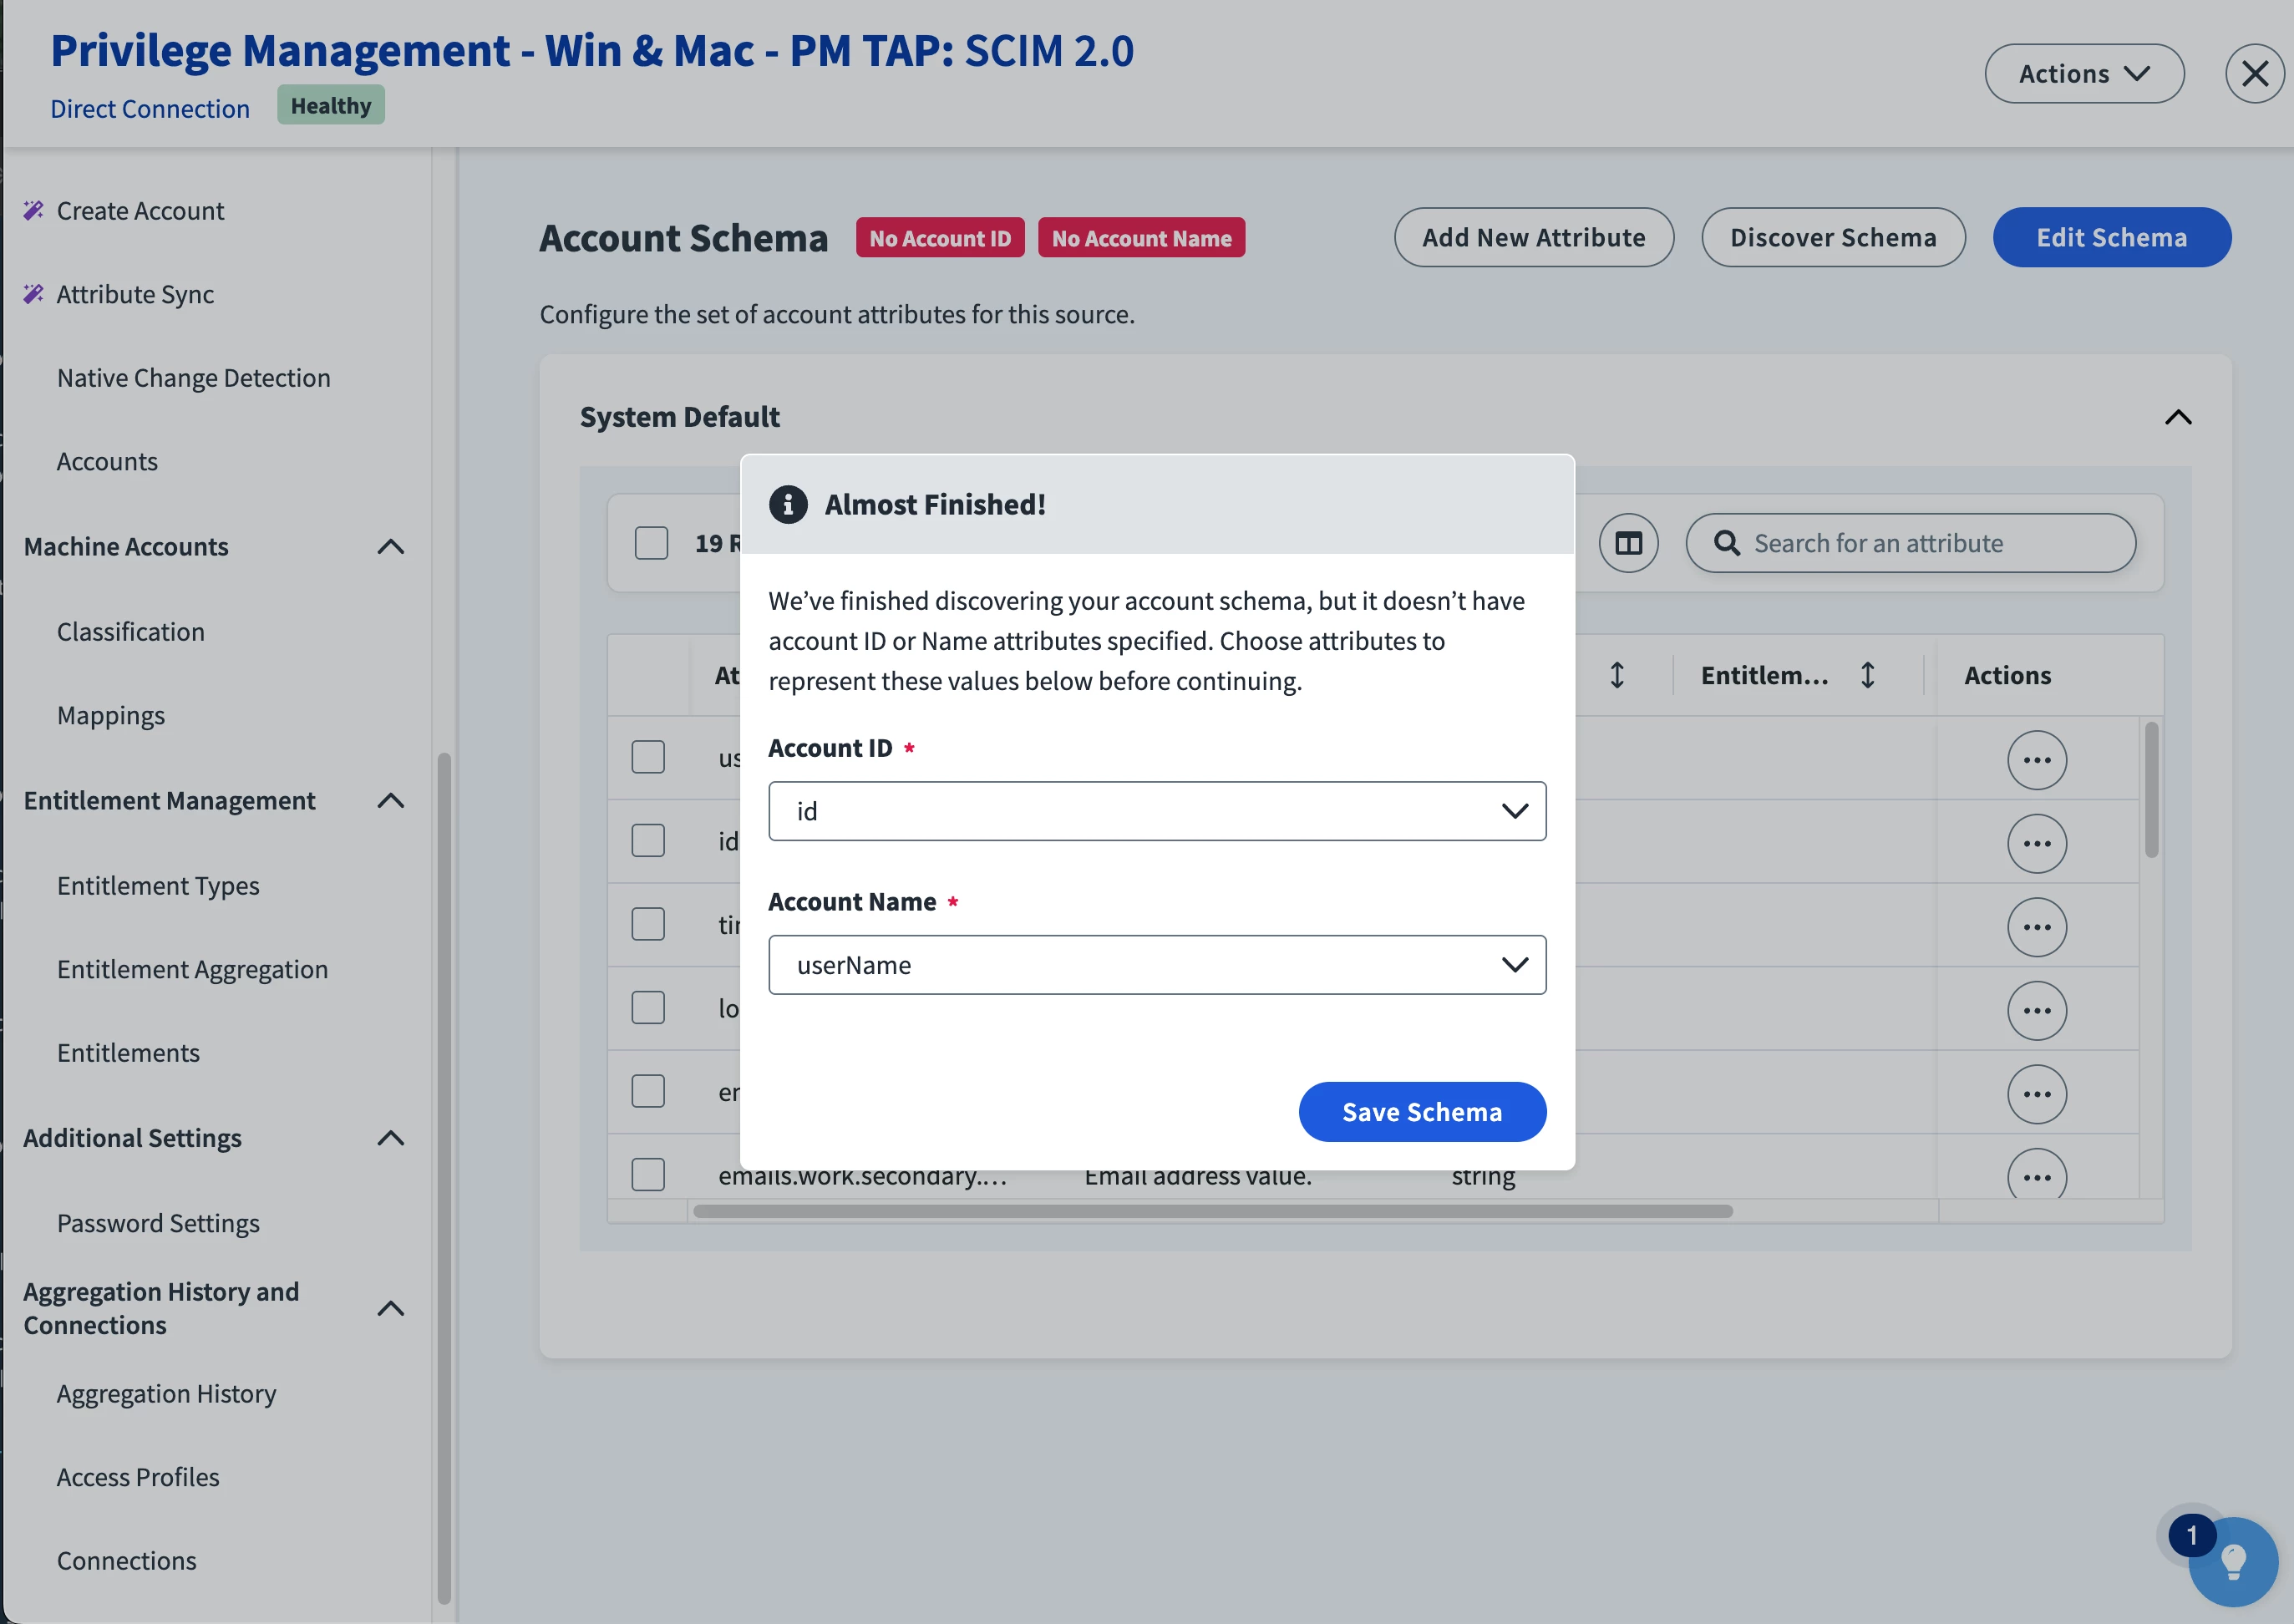Check the third attribute row checkbox
Viewport: 2294px width, 1624px height.
pyautogui.click(x=648, y=925)
